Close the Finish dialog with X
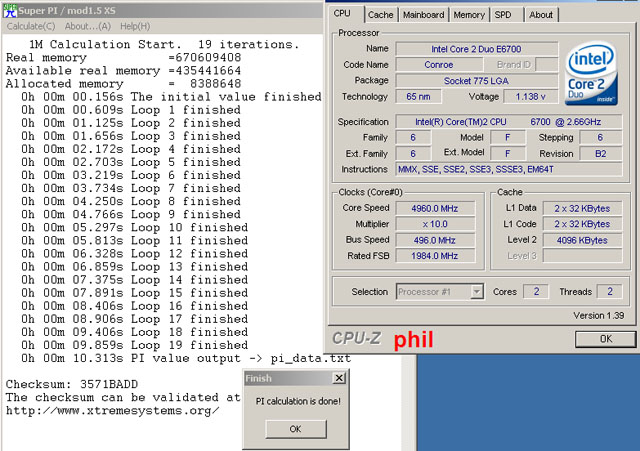Screen dimensions: 640x451 point(339,379)
